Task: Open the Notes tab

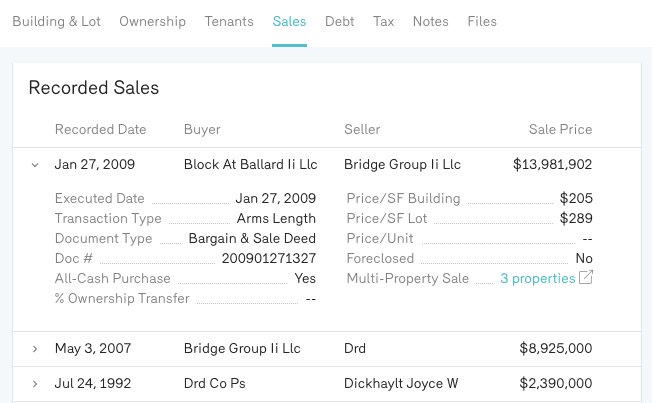Action: (x=430, y=21)
